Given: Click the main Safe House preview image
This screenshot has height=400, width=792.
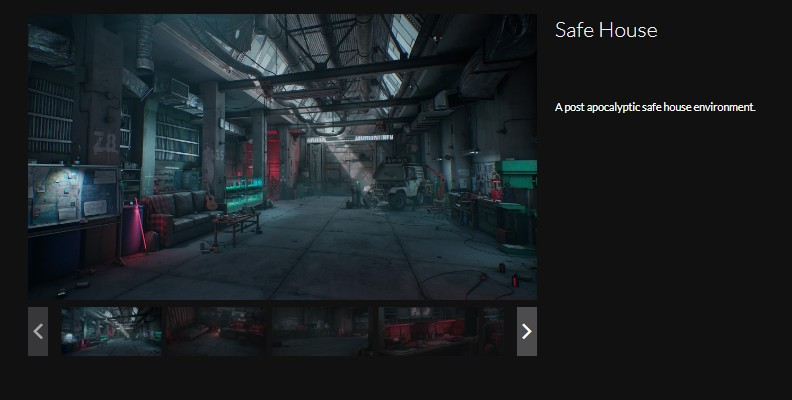Looking at the screenshot, I should coord(282,157).
